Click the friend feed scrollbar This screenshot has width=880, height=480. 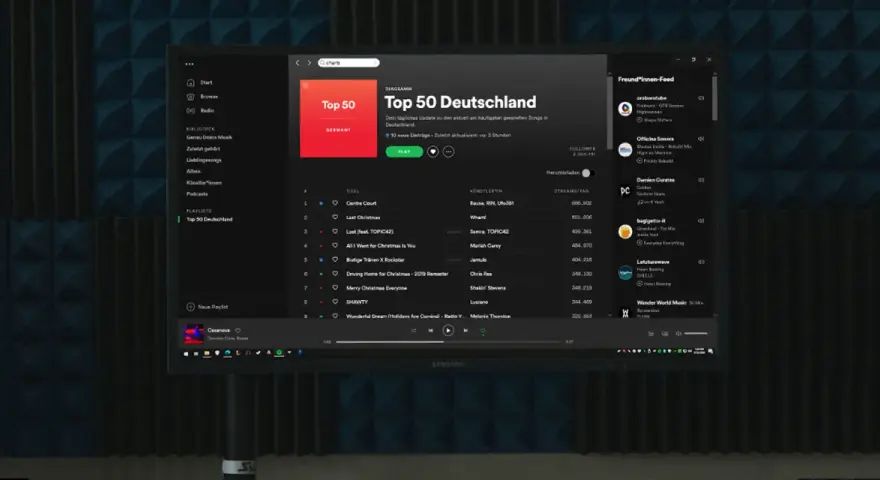[x=714, y=98]
